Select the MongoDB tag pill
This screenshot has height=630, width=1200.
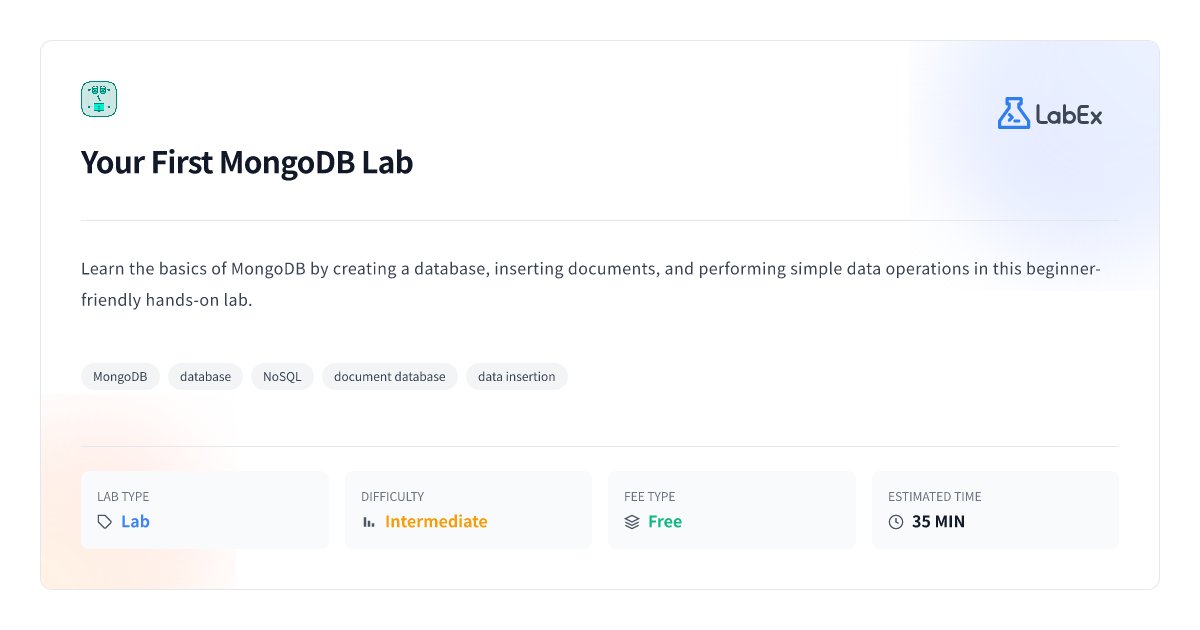120,376
